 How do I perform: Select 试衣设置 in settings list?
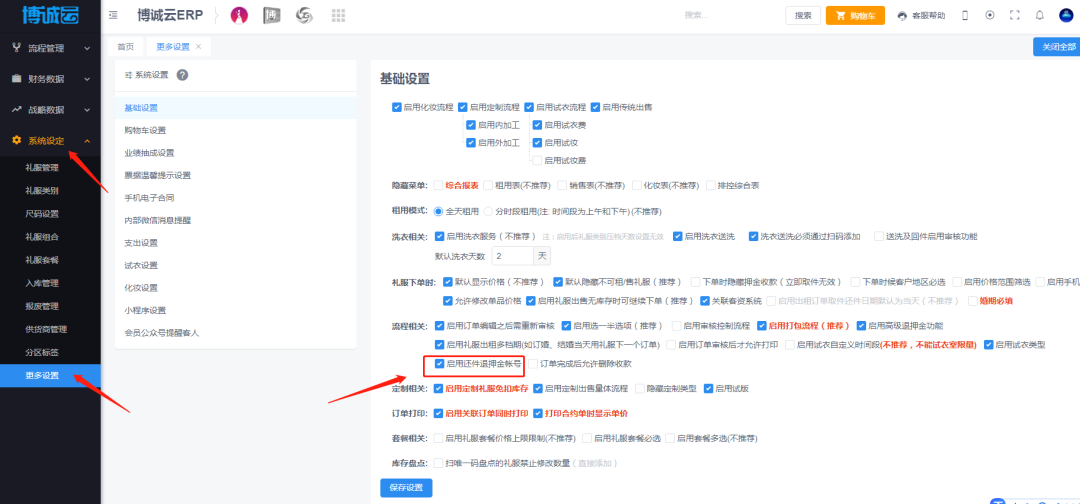236,265
